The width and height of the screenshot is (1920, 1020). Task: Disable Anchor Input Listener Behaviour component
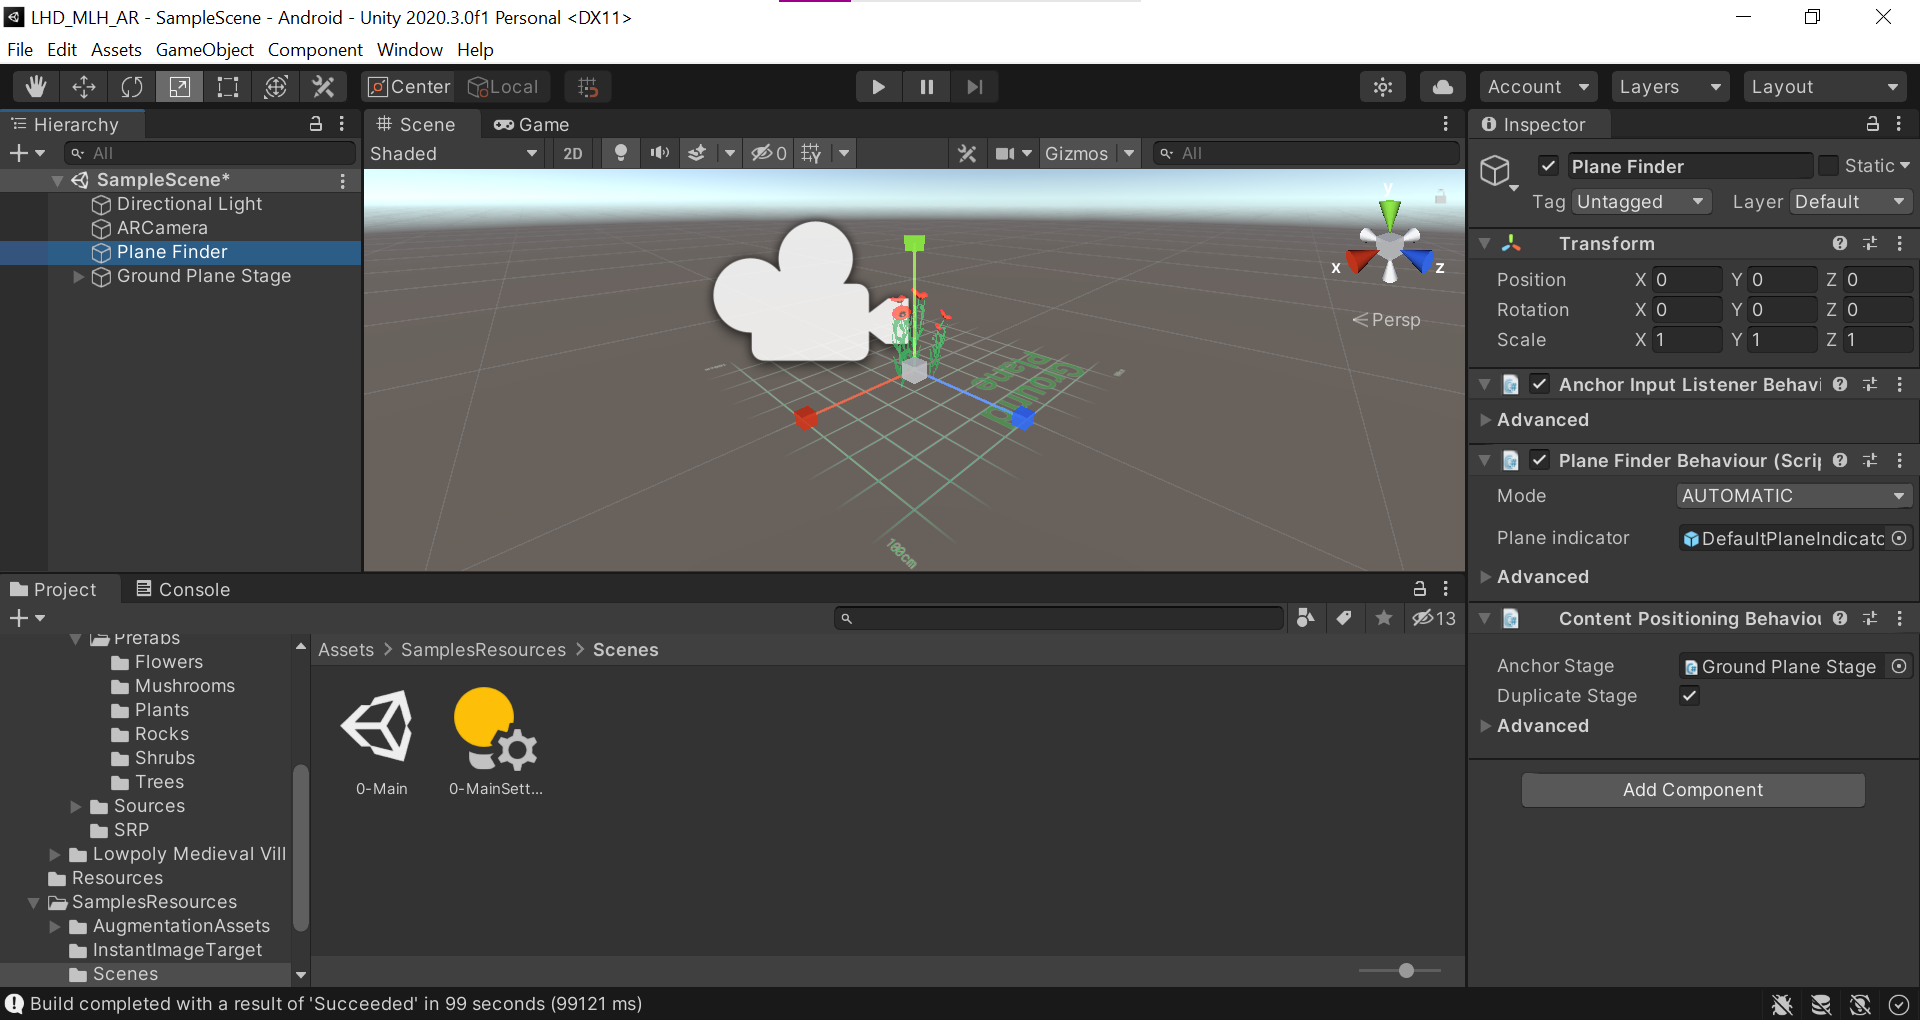(x=1540, y=384)
